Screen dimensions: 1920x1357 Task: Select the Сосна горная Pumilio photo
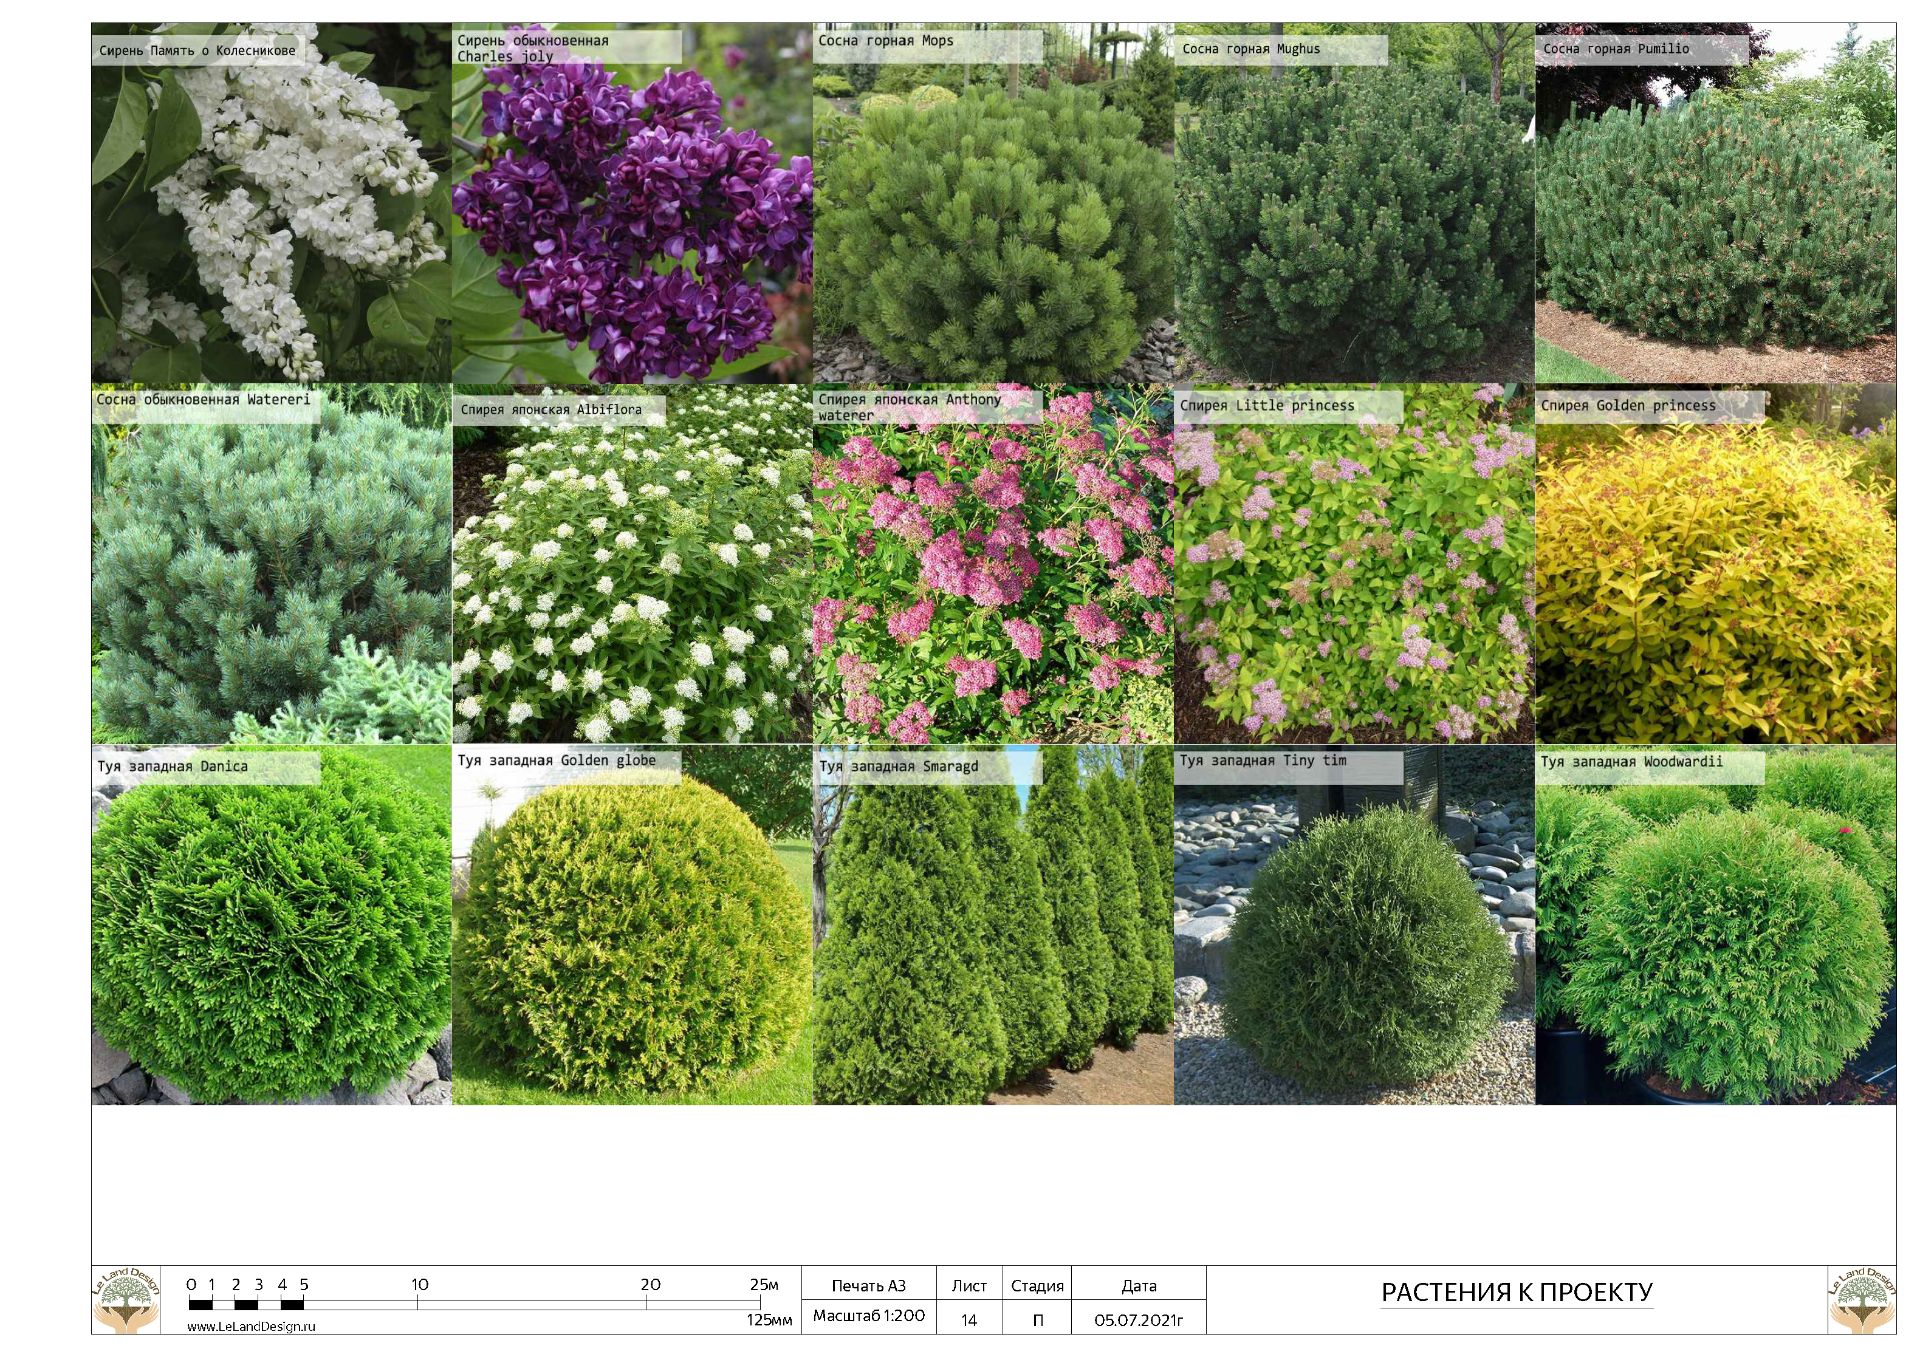point(1715,220)
